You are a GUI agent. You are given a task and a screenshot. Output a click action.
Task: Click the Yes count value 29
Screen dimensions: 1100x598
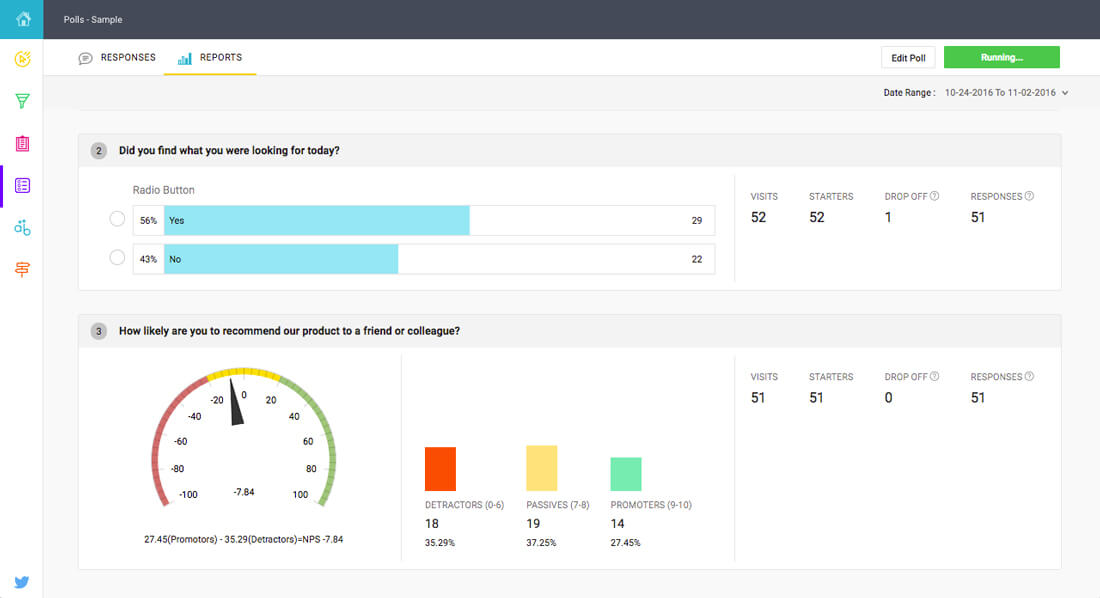pos(697,220)
